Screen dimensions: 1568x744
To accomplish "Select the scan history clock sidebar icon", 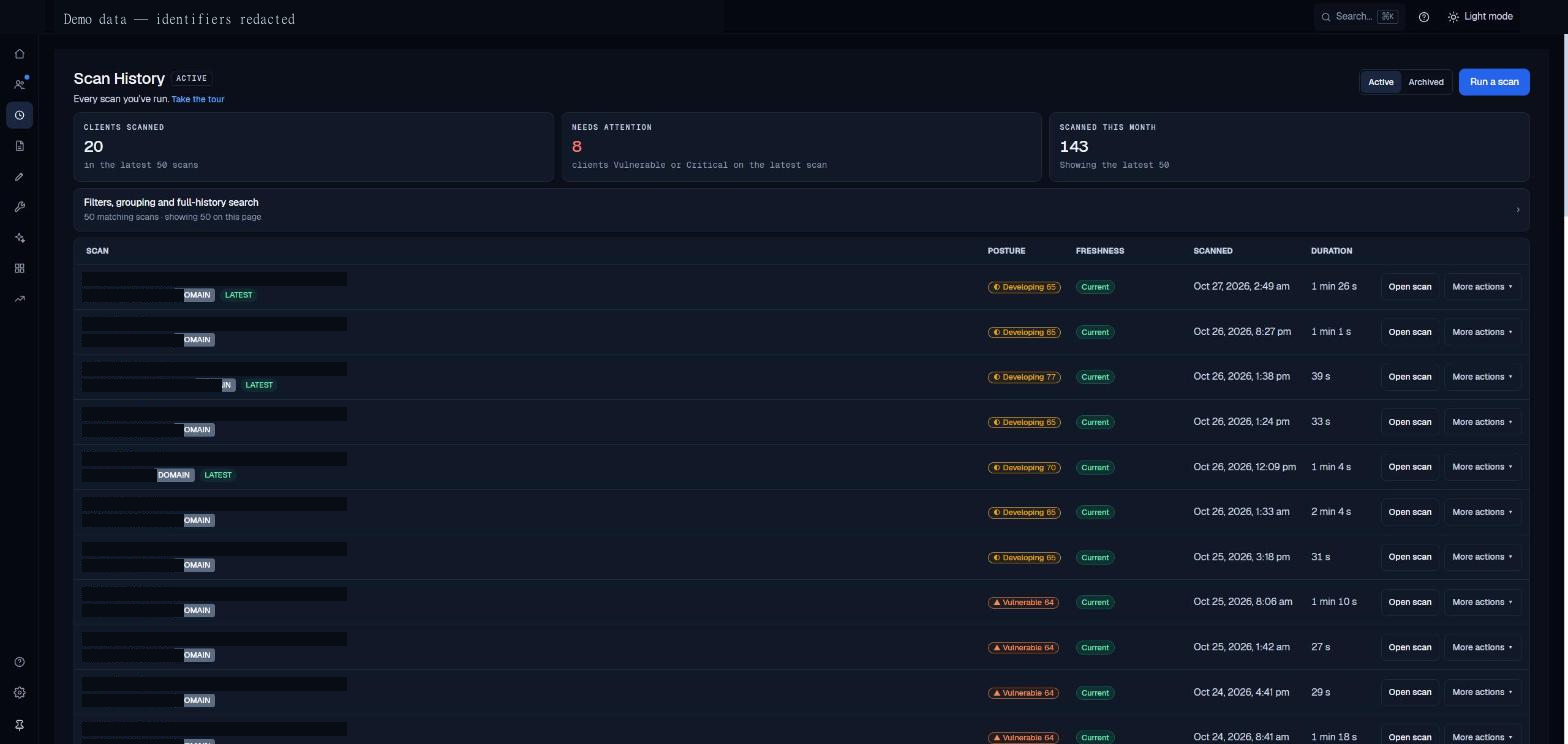I will [19, 115].
